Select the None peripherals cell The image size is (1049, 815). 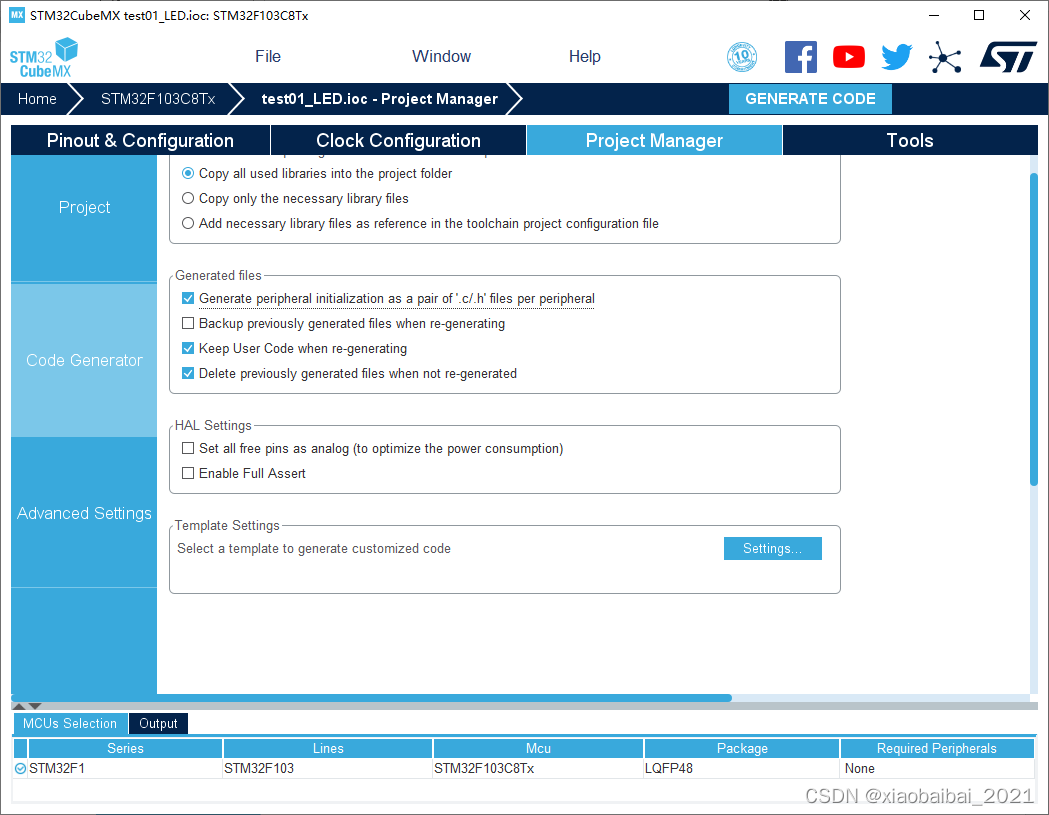coord(937,768)
